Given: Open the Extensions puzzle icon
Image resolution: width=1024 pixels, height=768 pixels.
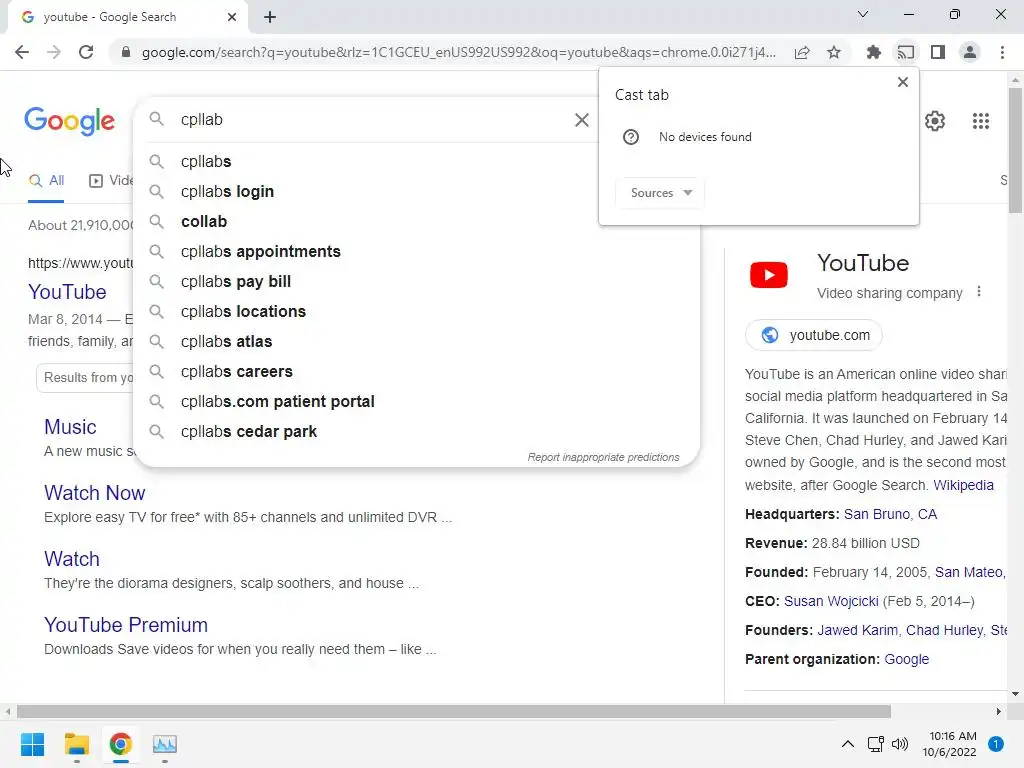Looking at the screenshot, I should pos(873,52).
